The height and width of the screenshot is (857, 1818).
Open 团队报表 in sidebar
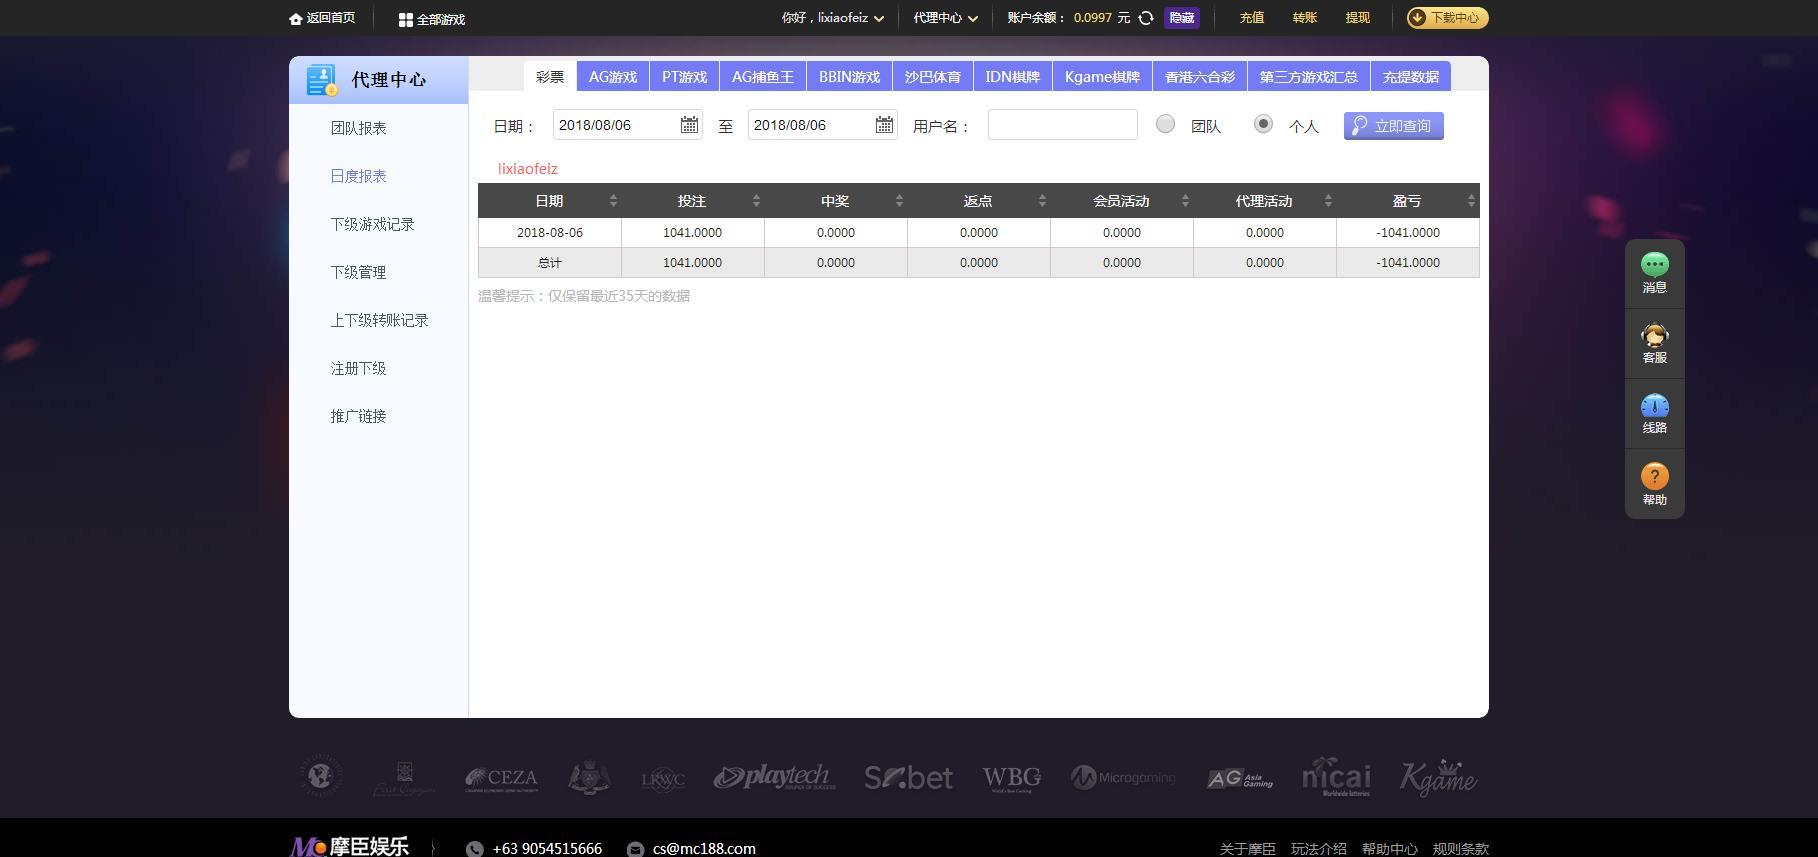coord(358,128)
